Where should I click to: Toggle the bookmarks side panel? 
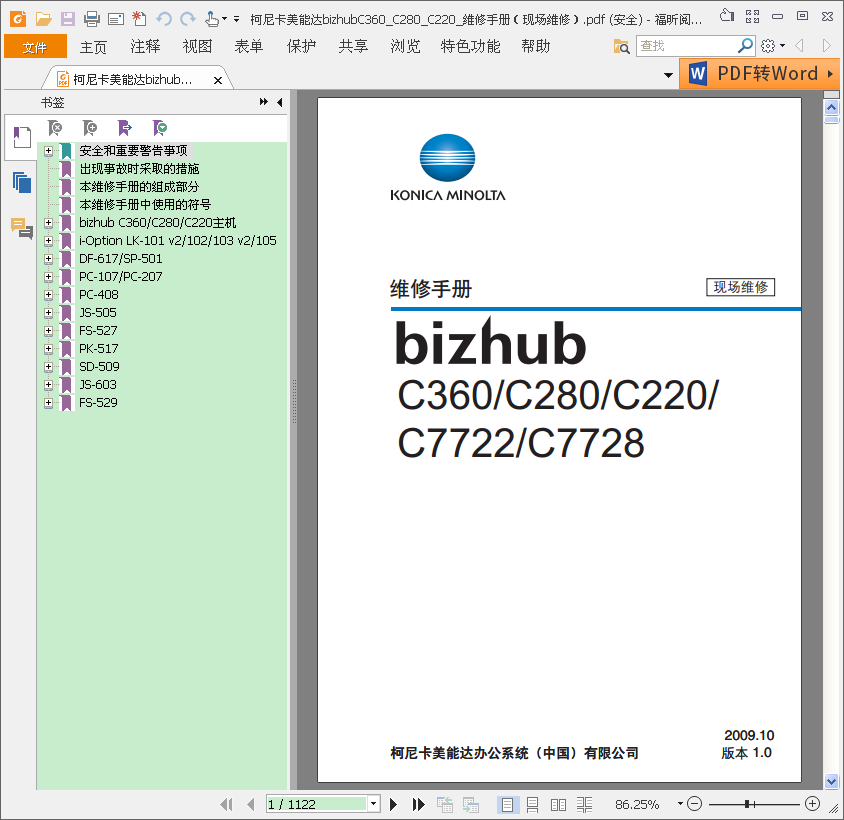(22, 137)
